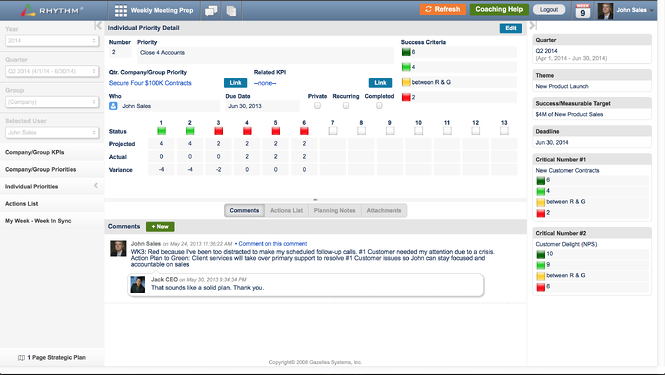Click Jack CEO avatar in reply
Image resolution: width=665 pixels, height=375 pixels.
tap(138, 285)
